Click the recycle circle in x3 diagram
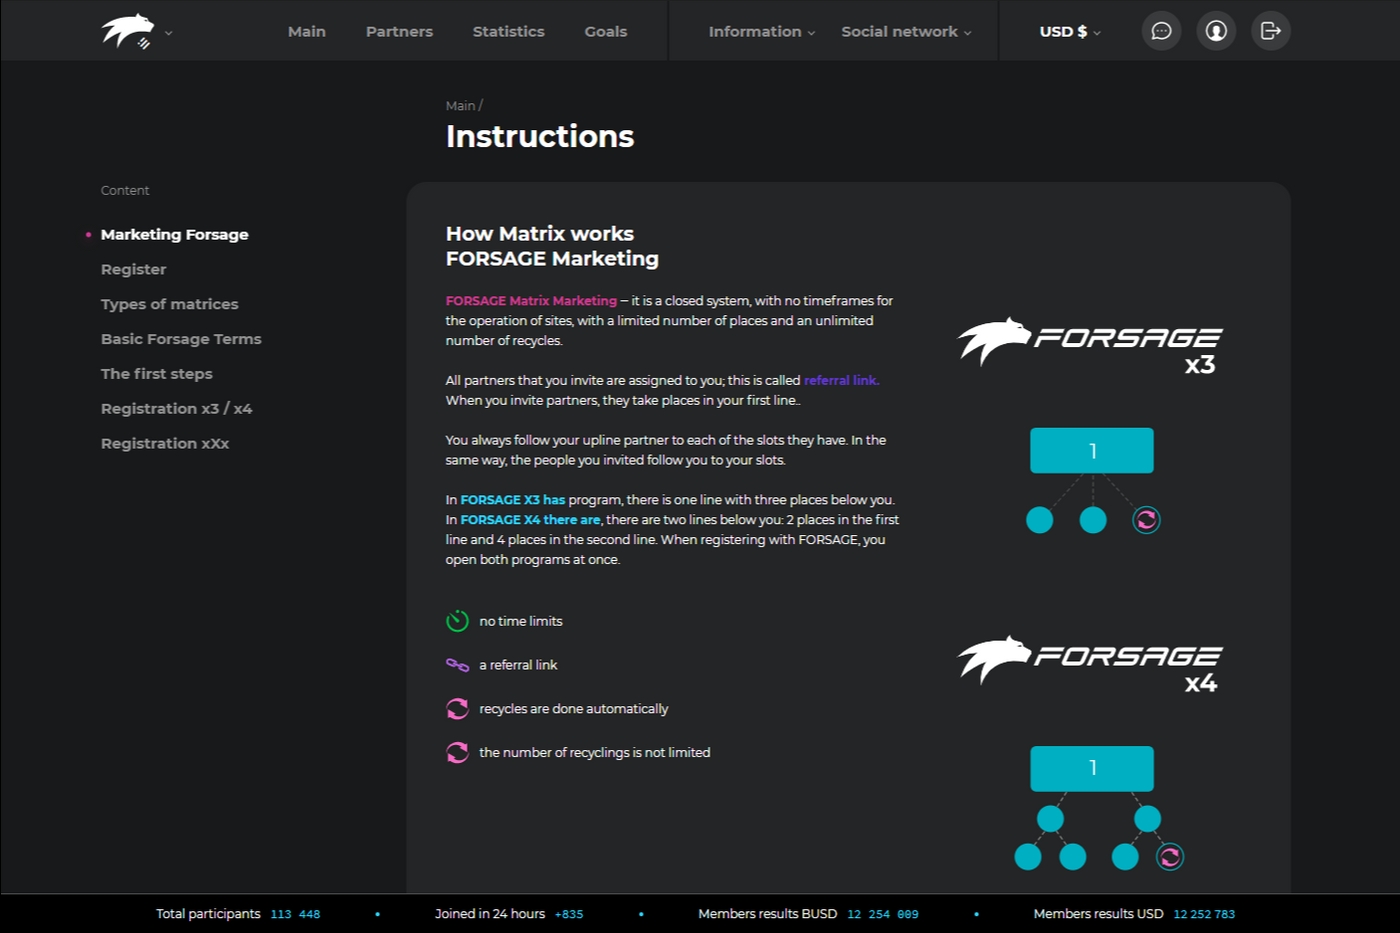1400x933 pixels. (1146, 520)
